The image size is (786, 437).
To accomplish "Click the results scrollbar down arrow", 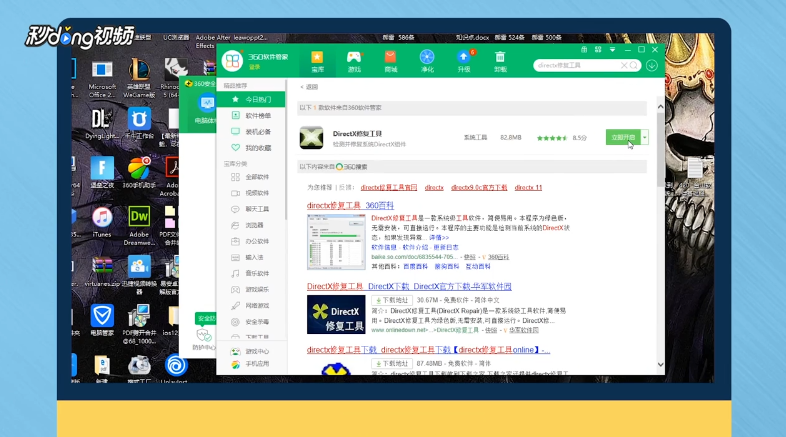I will point(661,365).
